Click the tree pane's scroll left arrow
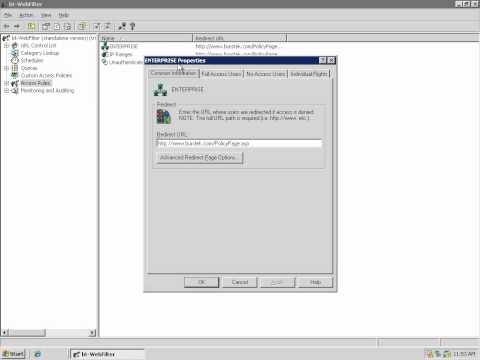 tap(5, 333)
